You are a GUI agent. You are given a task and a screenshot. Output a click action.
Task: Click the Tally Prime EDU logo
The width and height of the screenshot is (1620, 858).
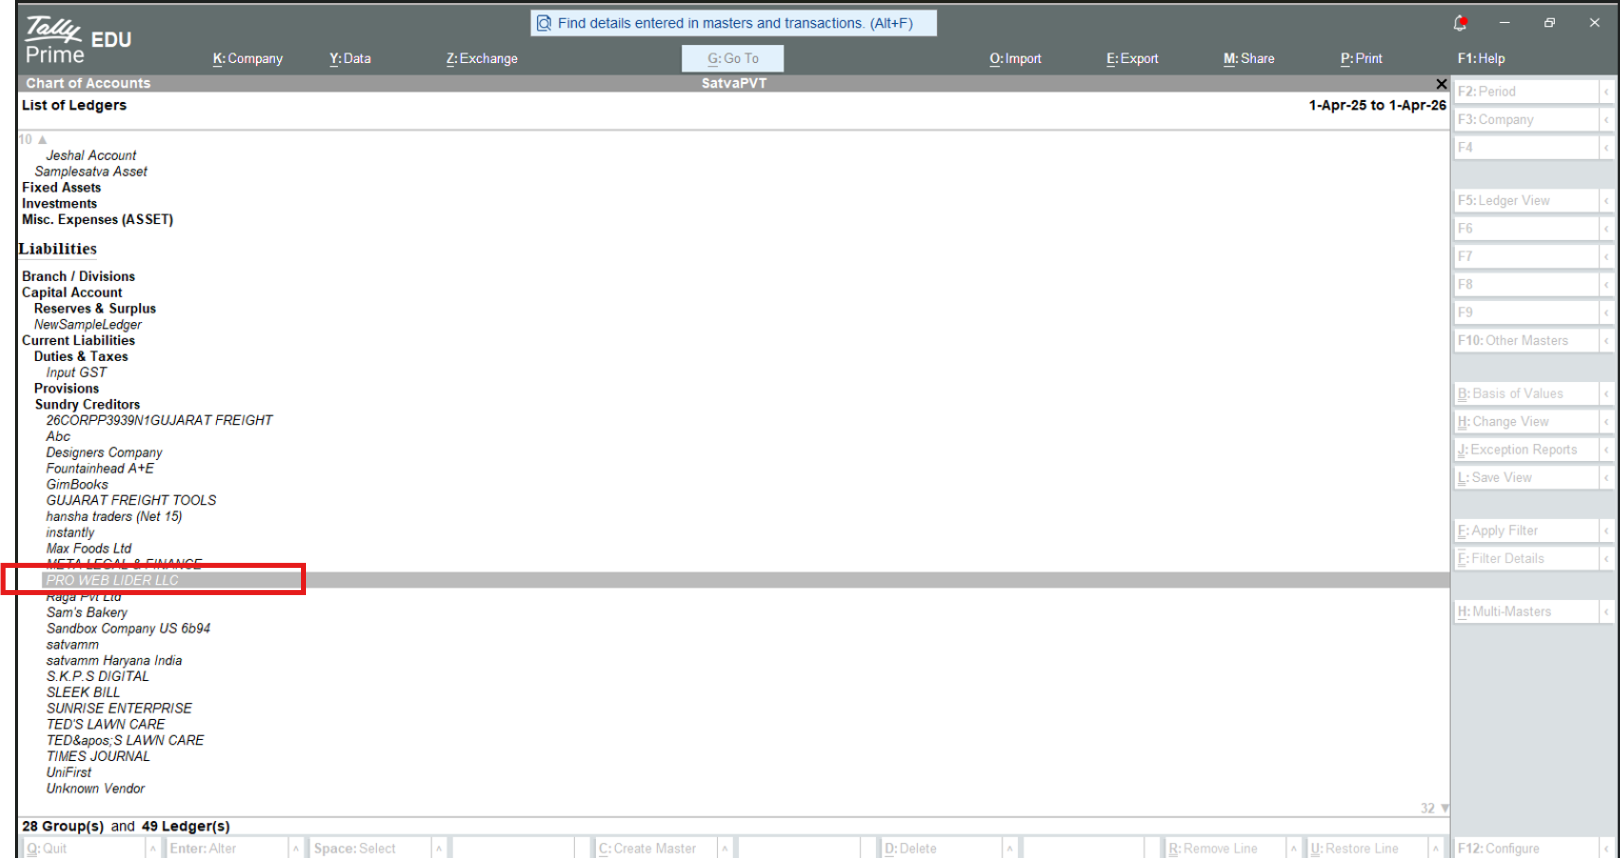pos(78,41)
